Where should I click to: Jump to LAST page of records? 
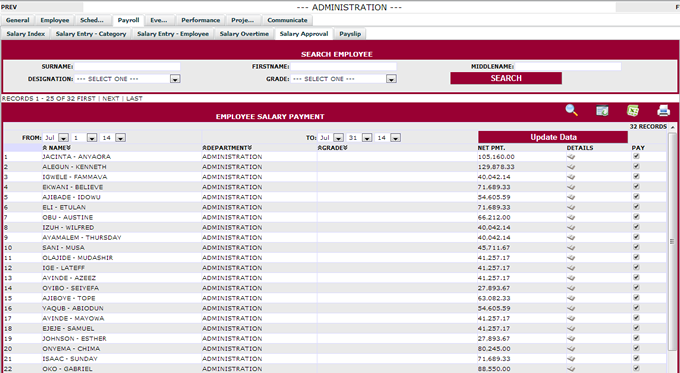point(134,98)
